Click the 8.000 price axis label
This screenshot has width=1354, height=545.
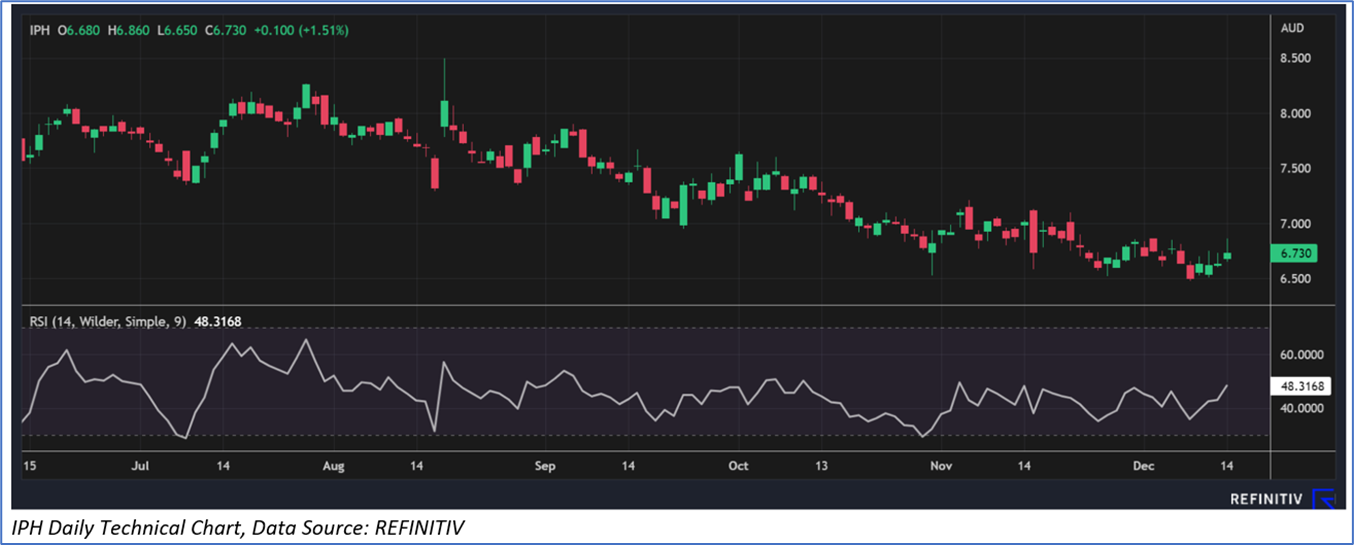[x=1295, y=114]
